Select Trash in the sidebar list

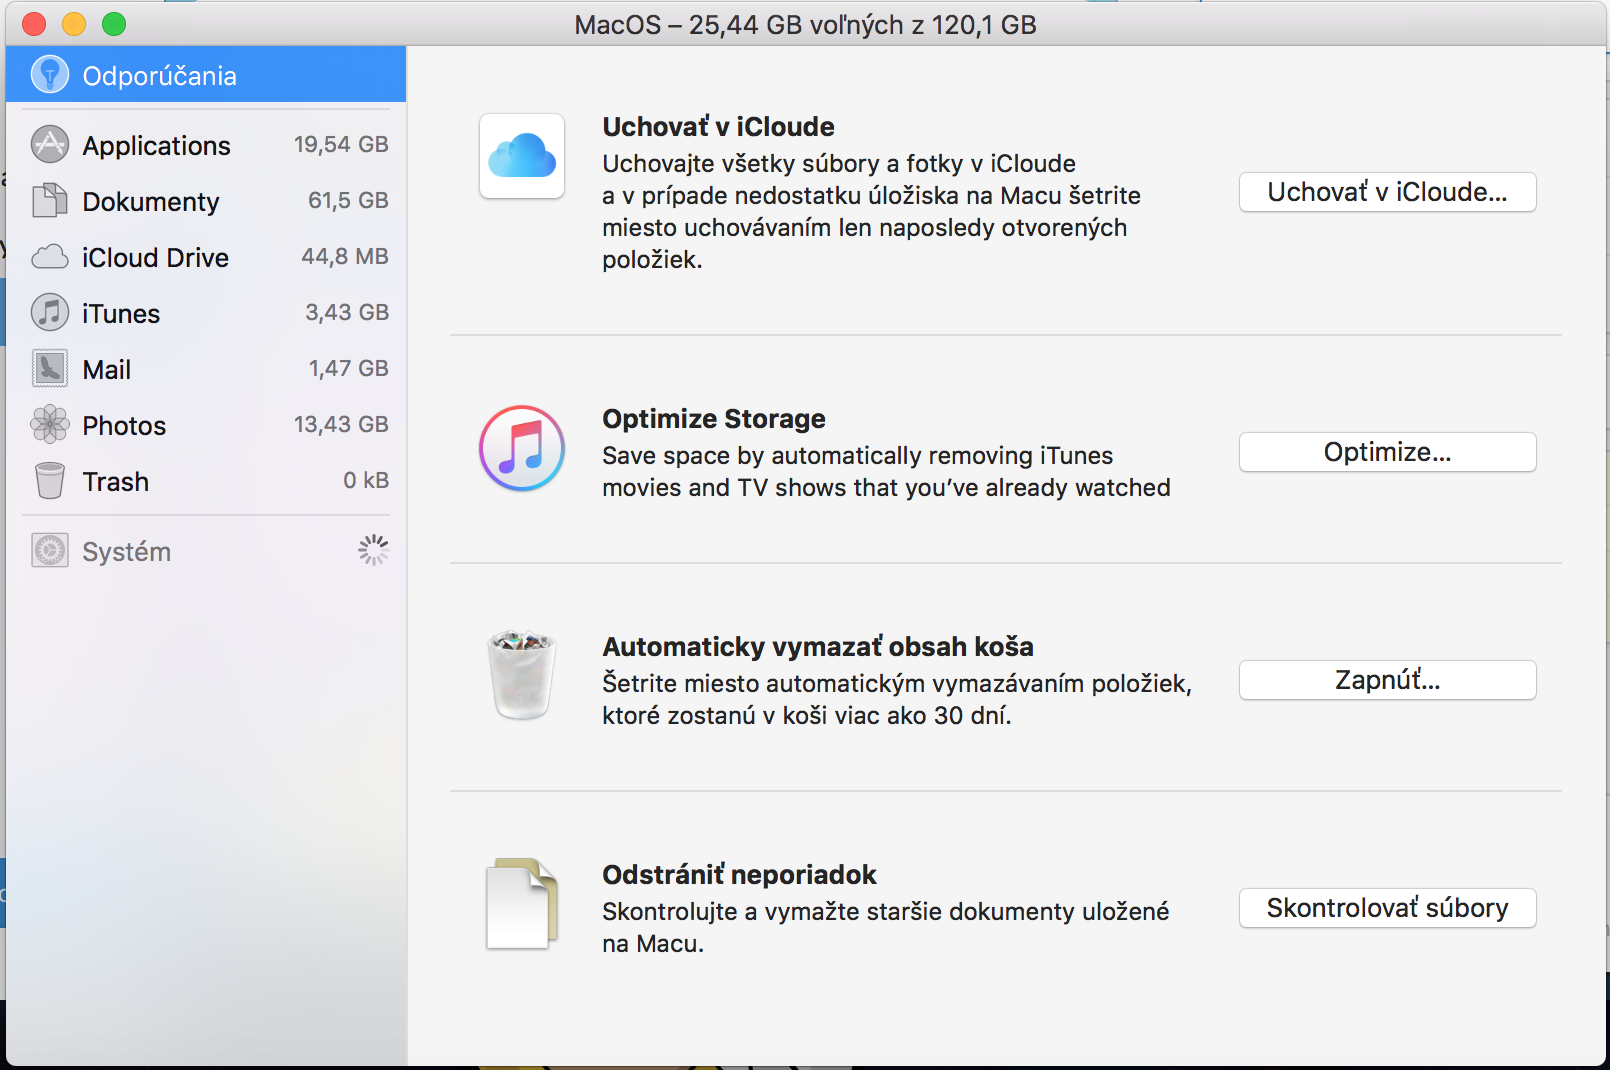pyautogui.click(x=206, y=481)
